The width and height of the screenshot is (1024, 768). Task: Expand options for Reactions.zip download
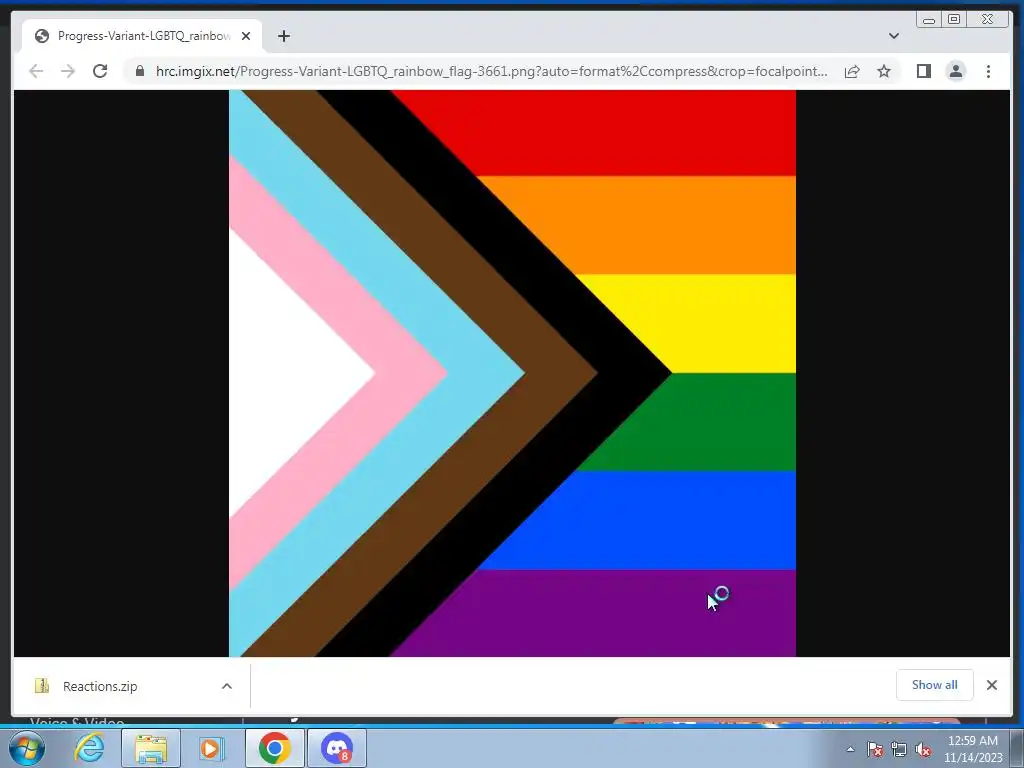pyautogui.click(x=227, y=686)
